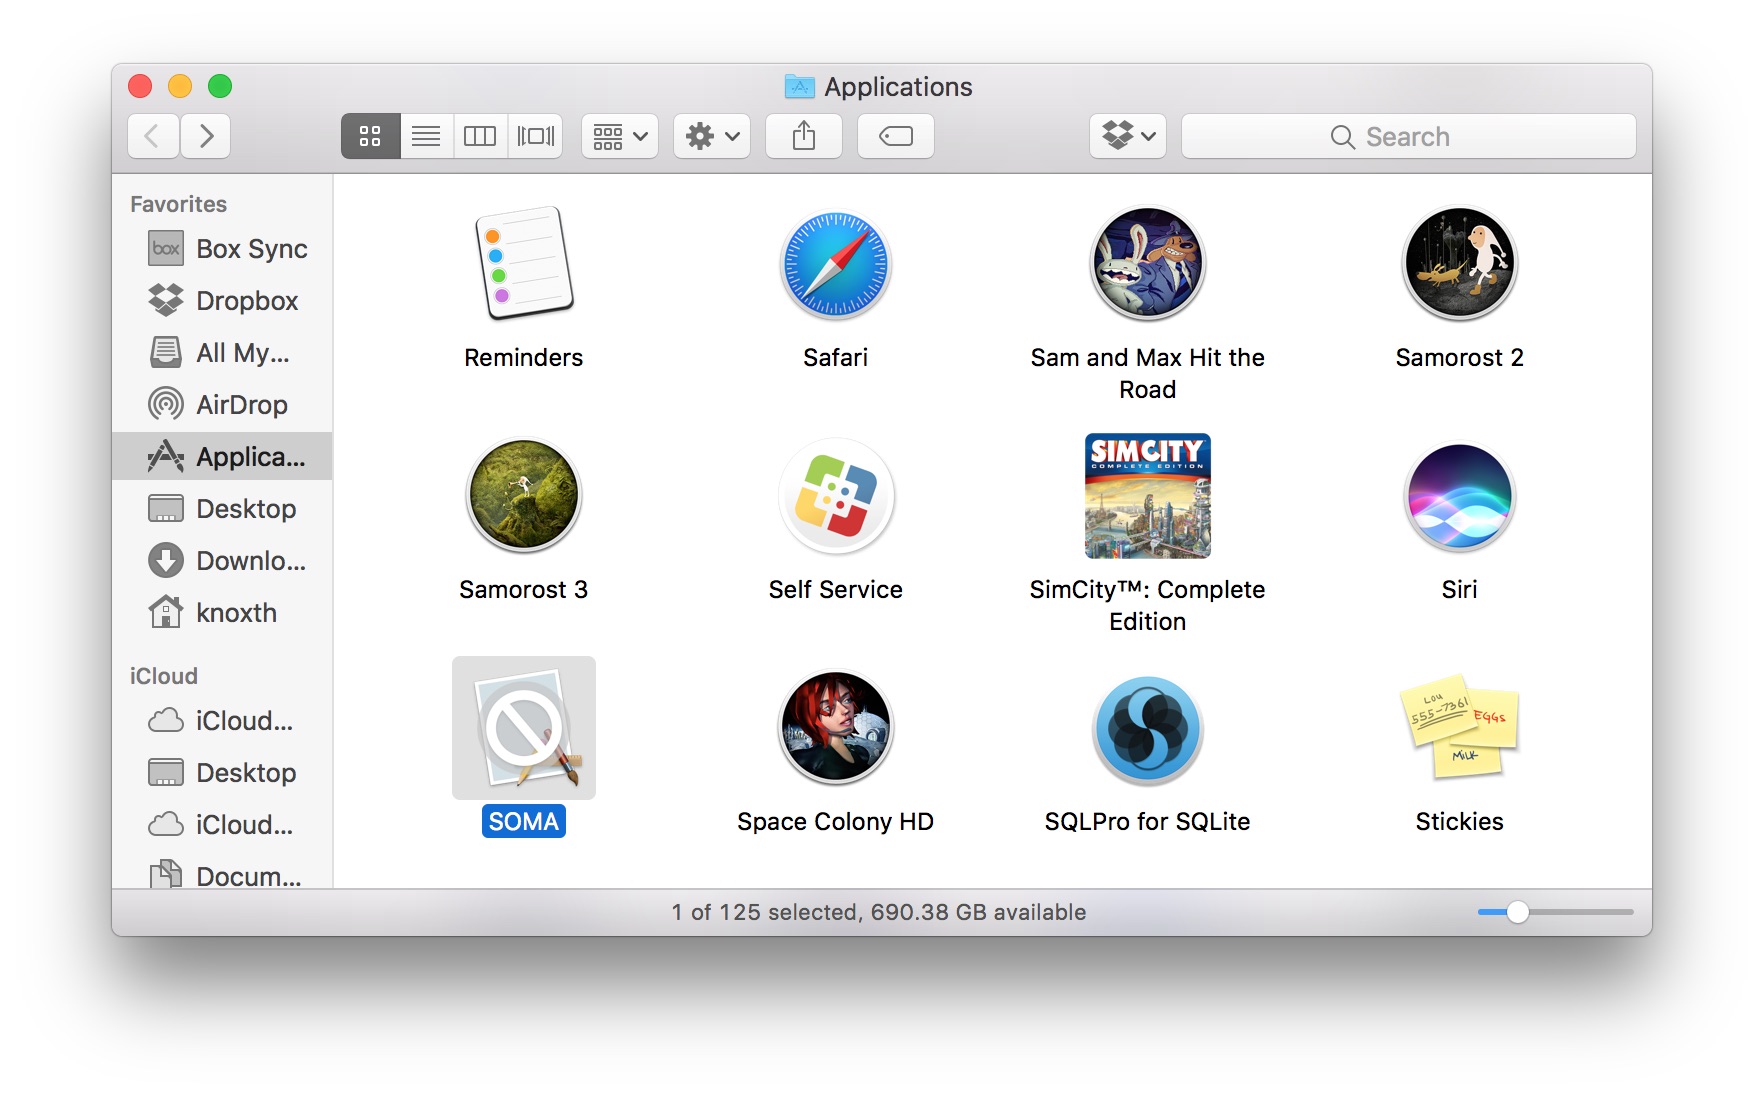This screenshot has height=1096, width=1764.
Task: Click the Reminders name label
Action: [523, 358]
